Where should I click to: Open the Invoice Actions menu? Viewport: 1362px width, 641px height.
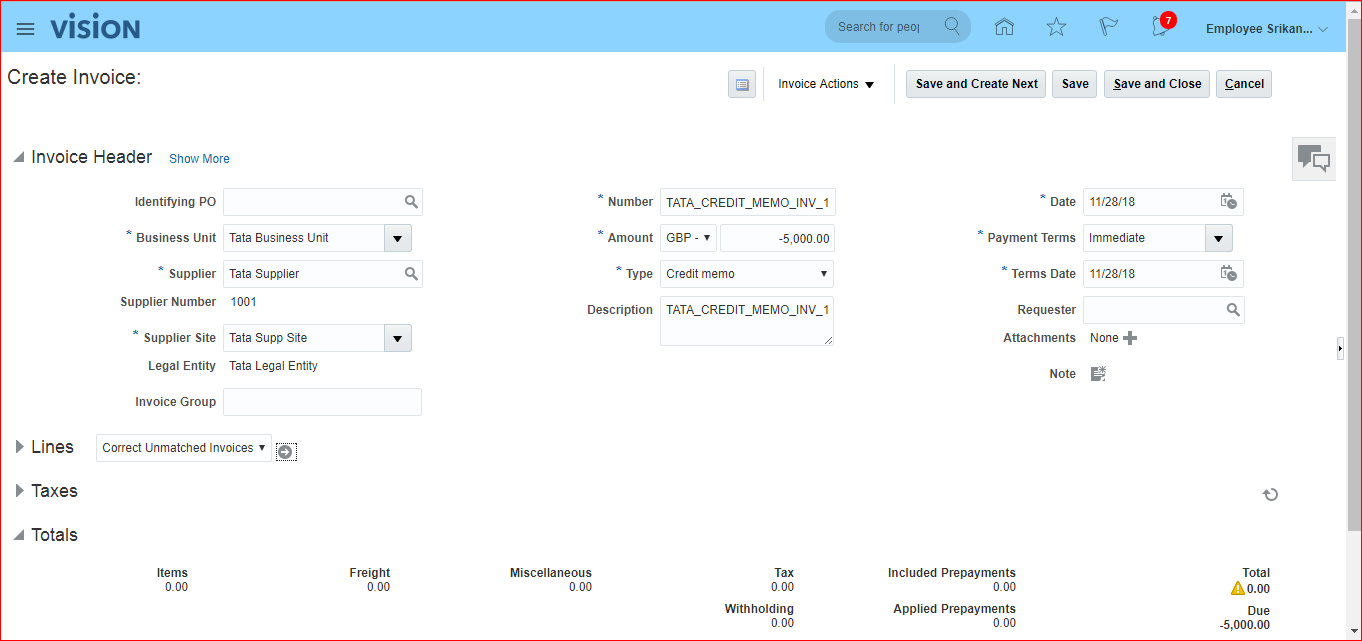826,84
